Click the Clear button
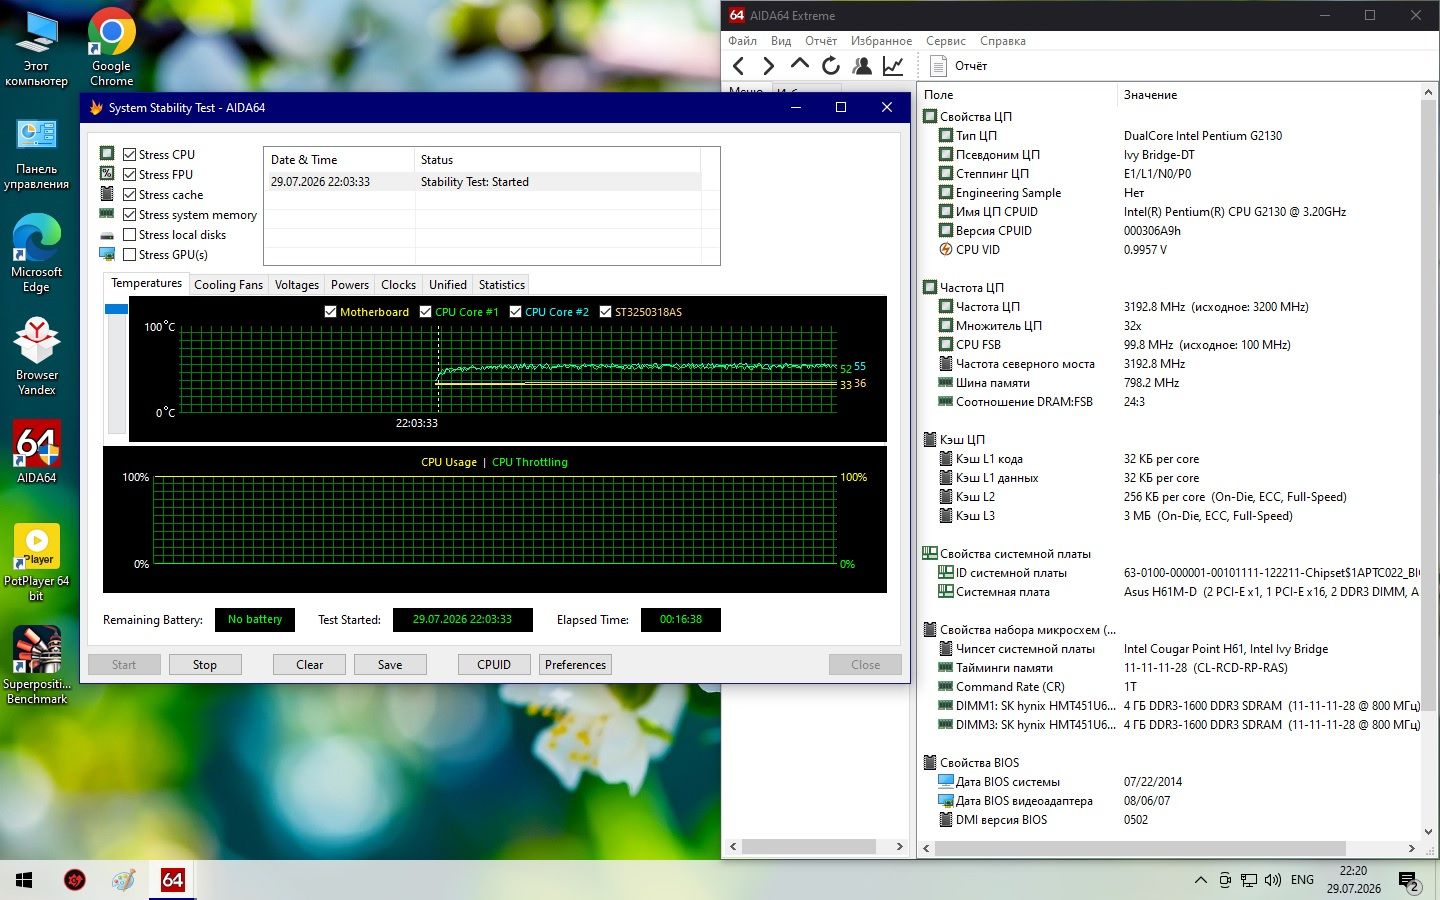The width and height of the screenshot is (1440, 900). 310,665
